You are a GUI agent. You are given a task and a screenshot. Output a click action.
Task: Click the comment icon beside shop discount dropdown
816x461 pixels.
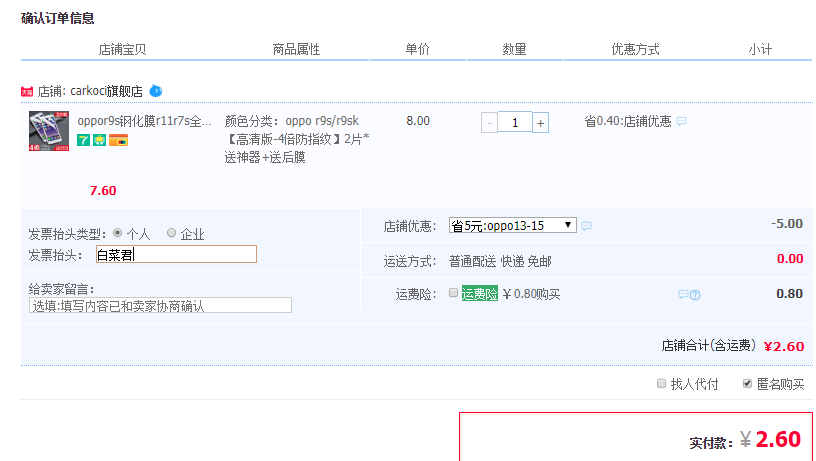586,226
